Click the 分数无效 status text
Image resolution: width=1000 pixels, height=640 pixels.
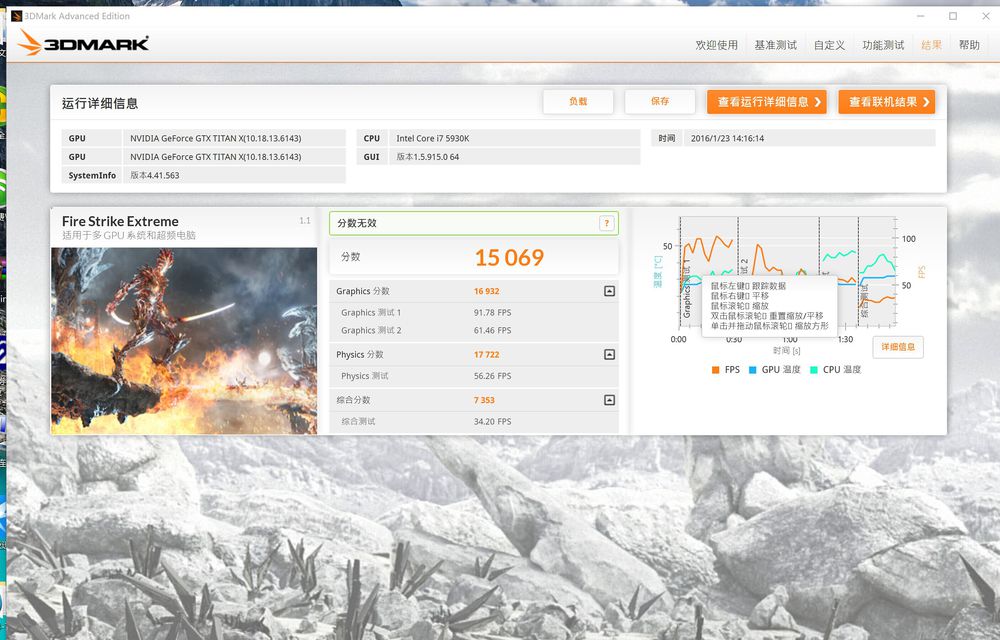pos(357,223)
